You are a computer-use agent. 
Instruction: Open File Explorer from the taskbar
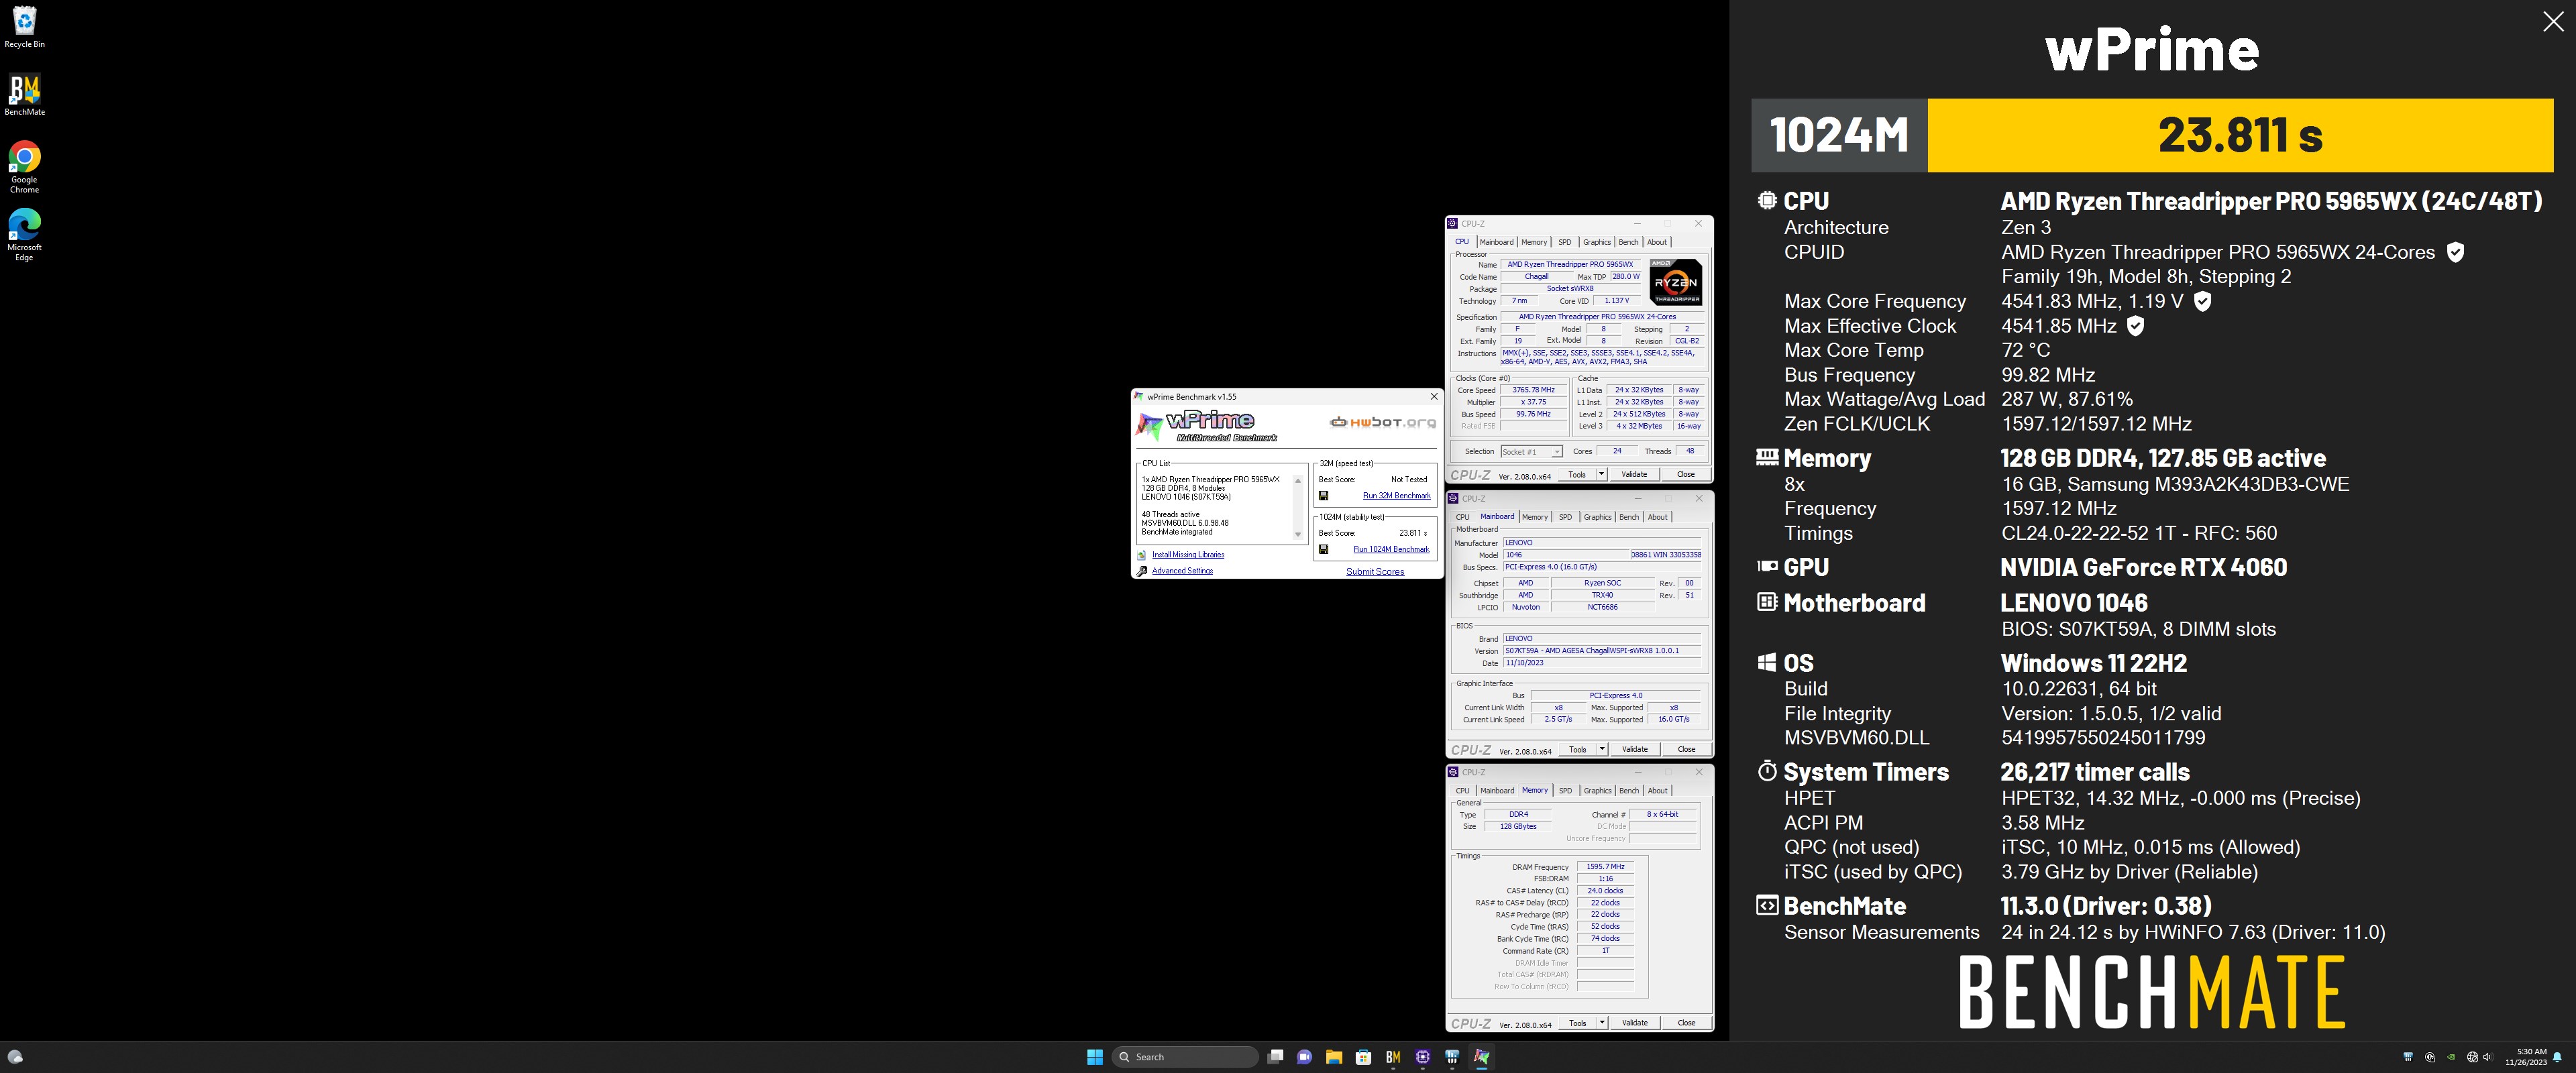click(x=1333, y=1057)
